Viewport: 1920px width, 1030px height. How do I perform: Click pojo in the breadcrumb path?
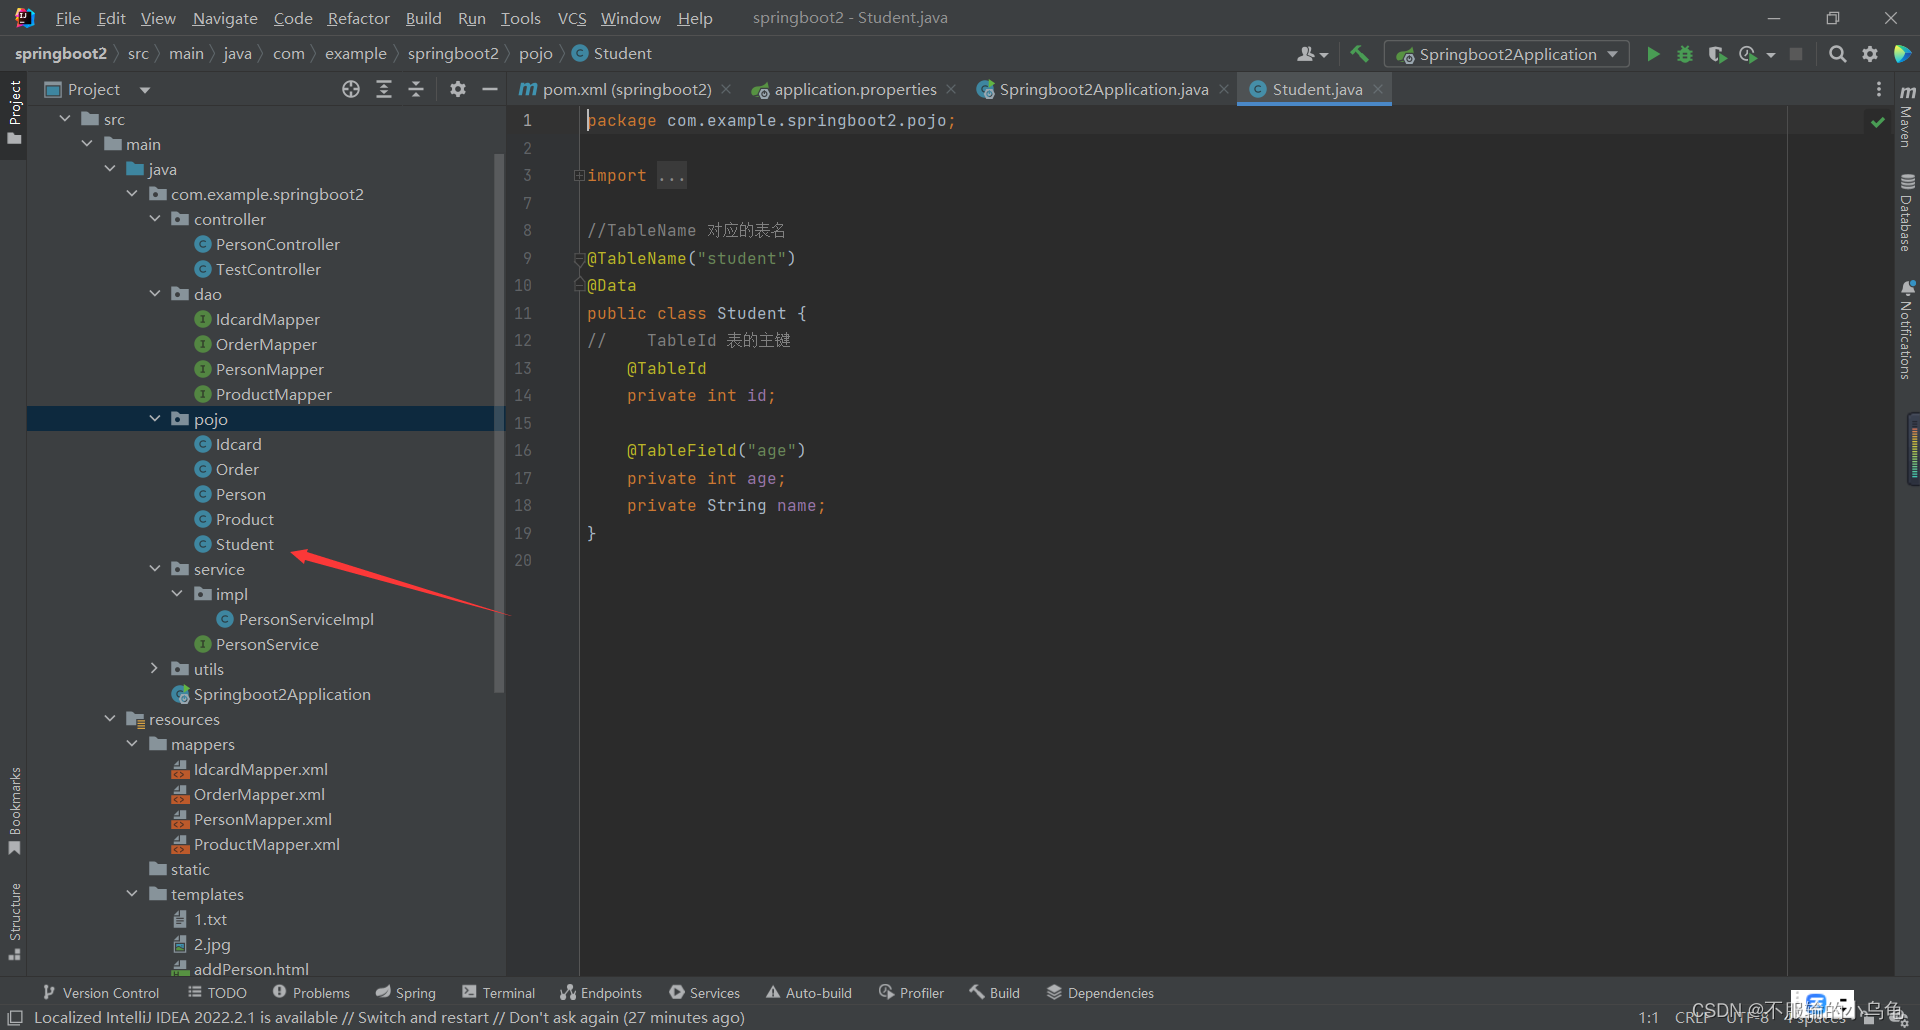(535, 54)
